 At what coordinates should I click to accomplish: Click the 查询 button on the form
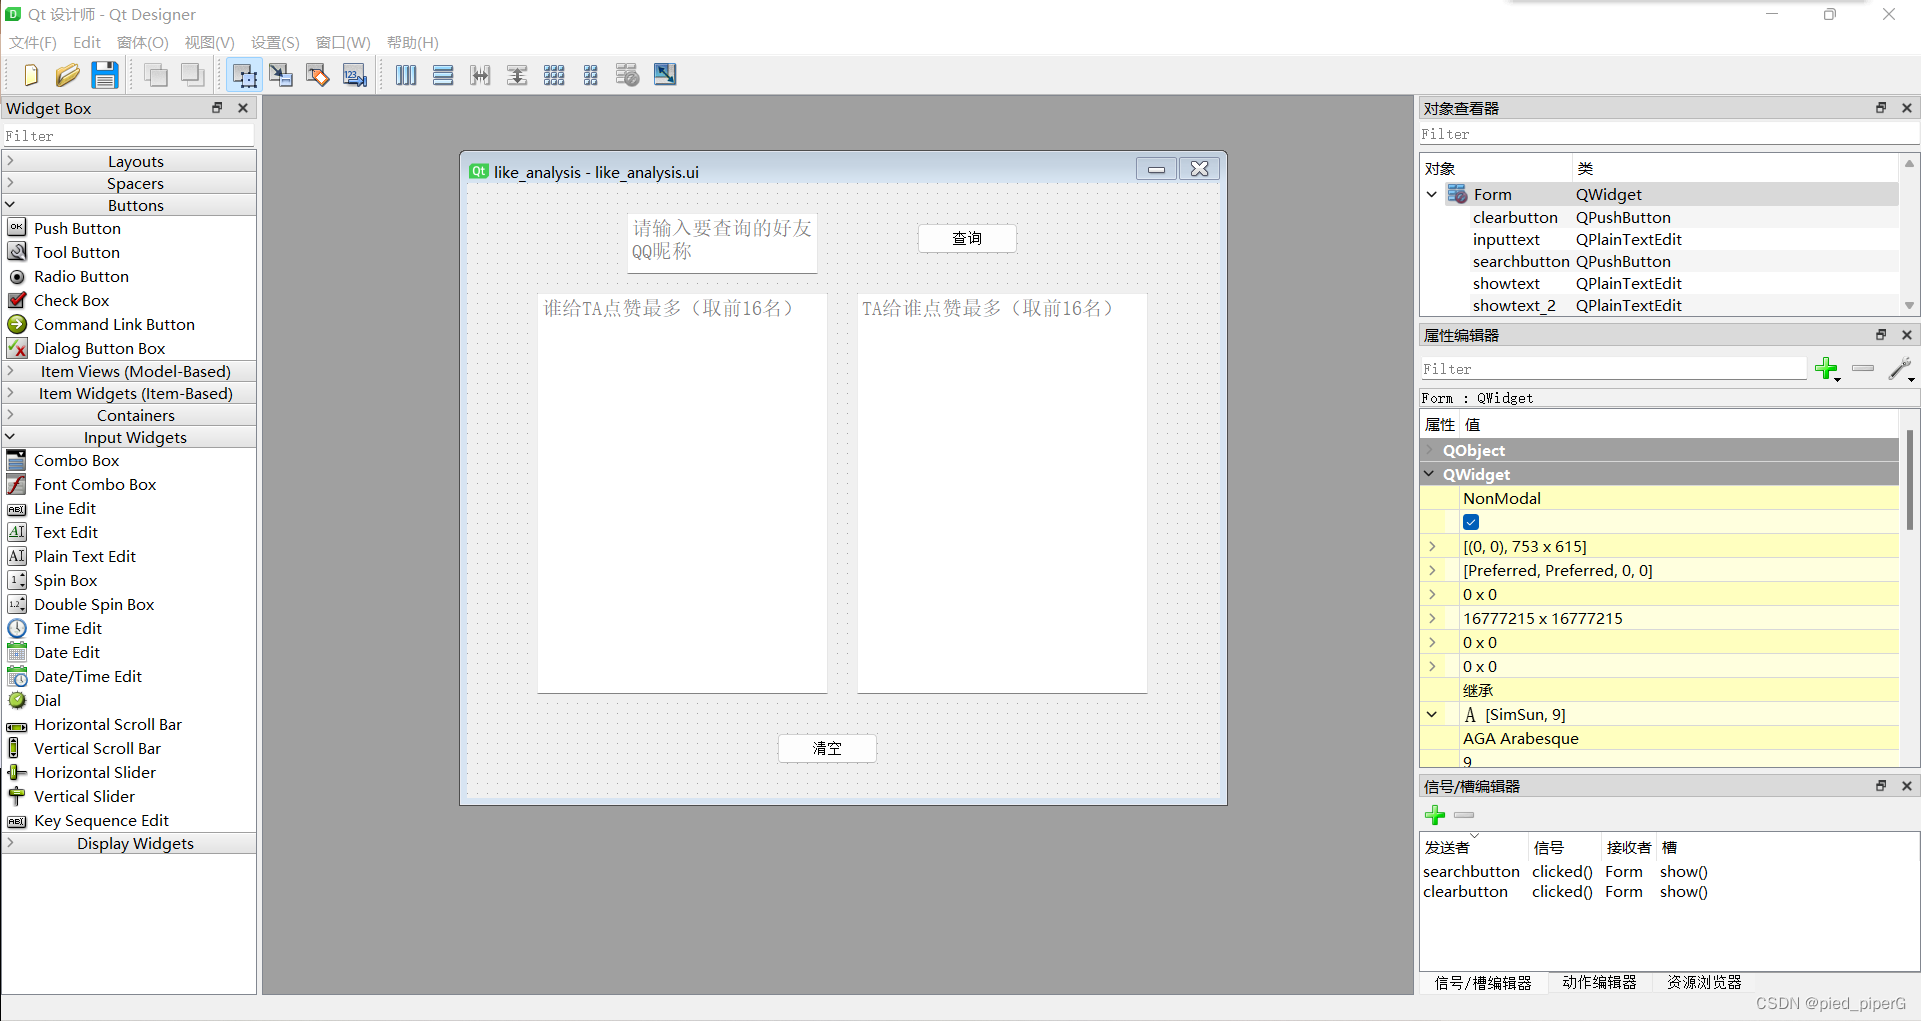point(967,238)
